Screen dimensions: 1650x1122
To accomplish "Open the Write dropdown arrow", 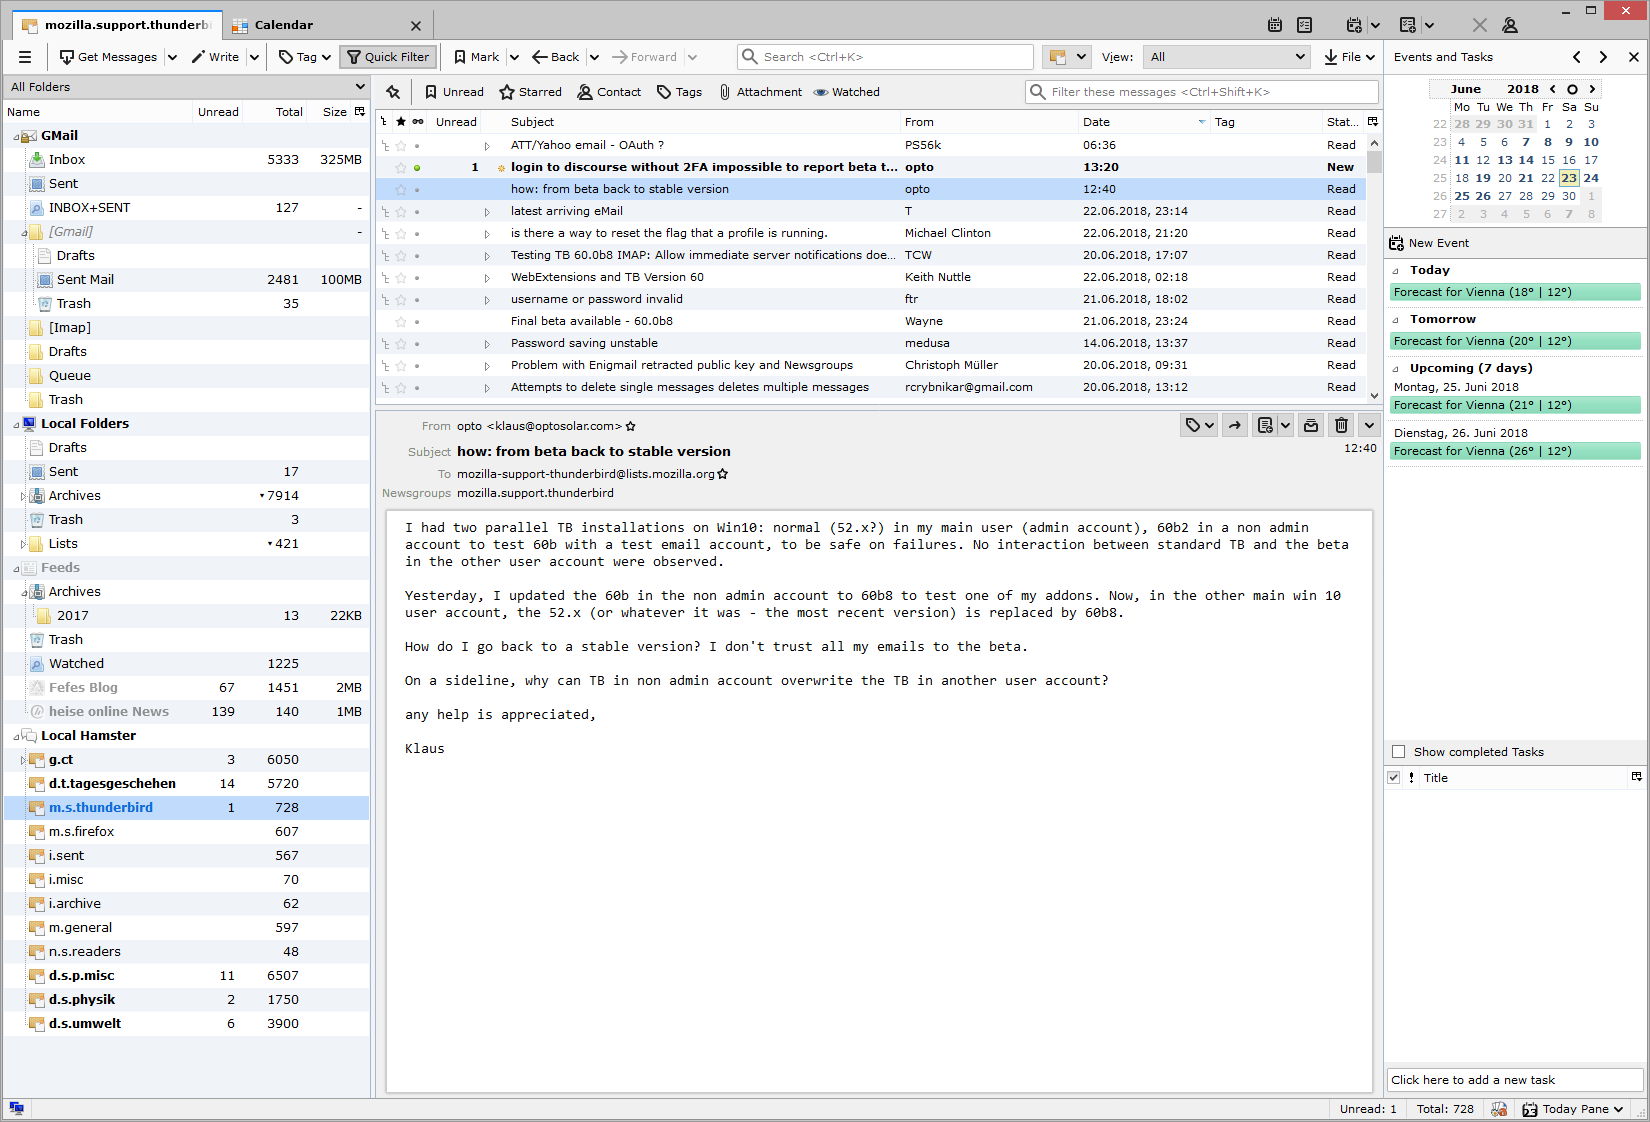I will tap(254, 57).
